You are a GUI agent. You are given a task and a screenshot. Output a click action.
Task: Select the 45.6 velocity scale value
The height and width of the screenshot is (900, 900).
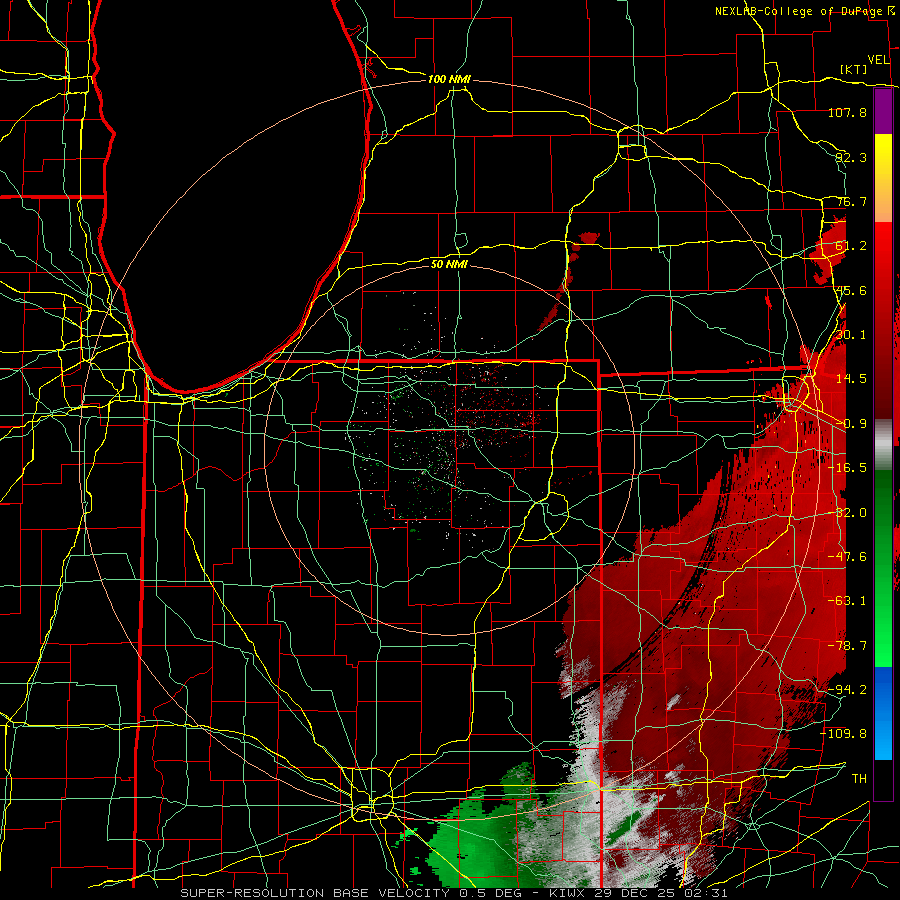click(x=851, y=290)
